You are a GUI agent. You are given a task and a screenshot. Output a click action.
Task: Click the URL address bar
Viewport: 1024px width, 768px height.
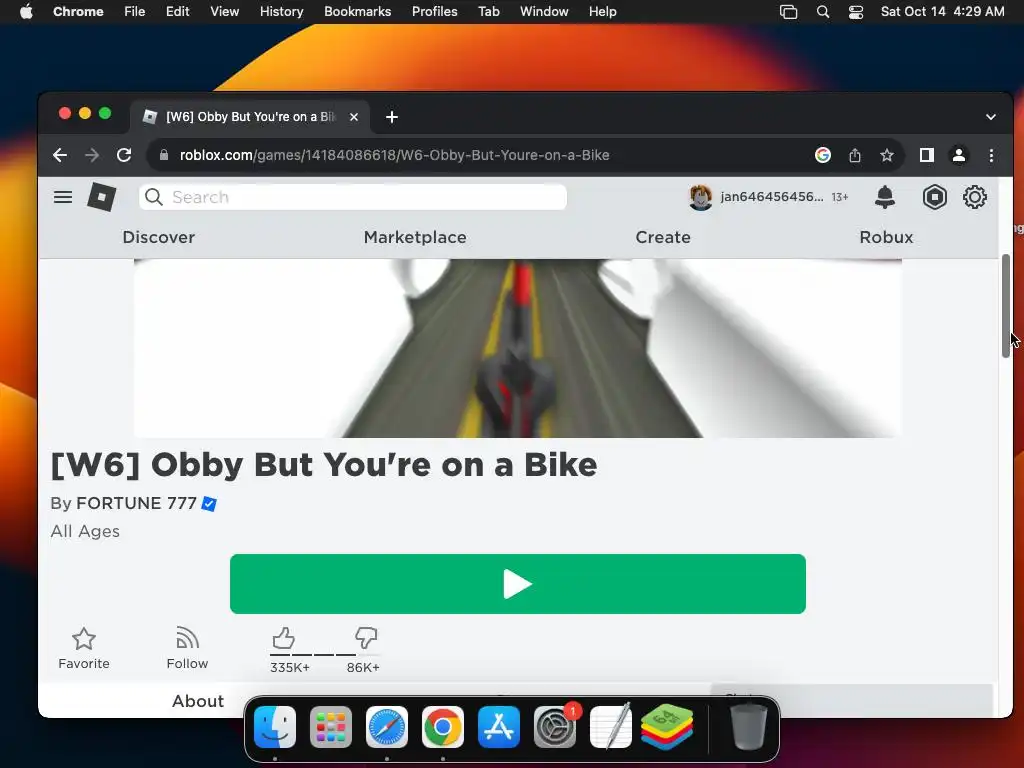[483, 155]
